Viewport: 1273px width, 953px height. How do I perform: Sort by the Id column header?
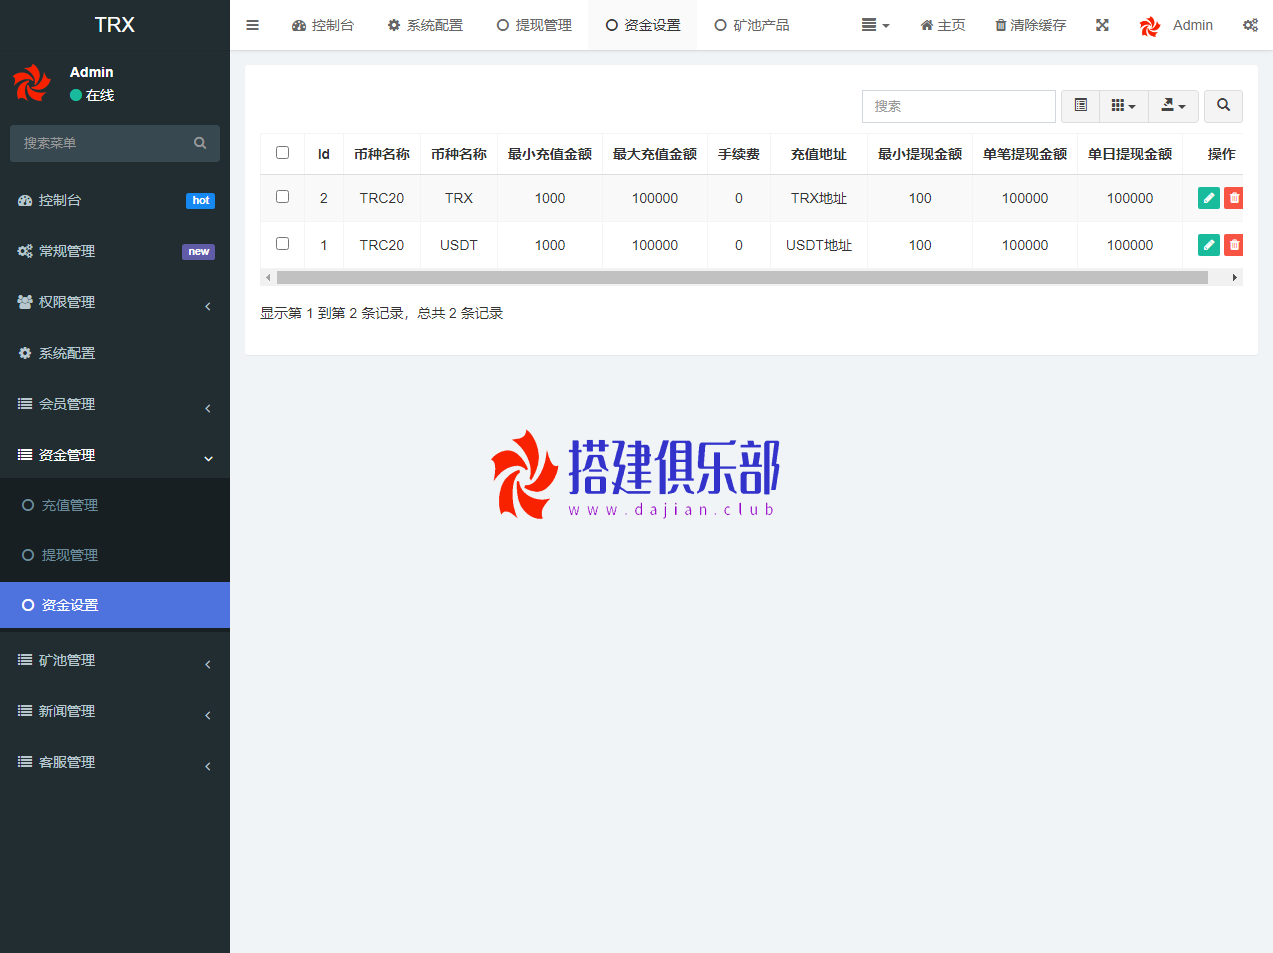point(324,154)
